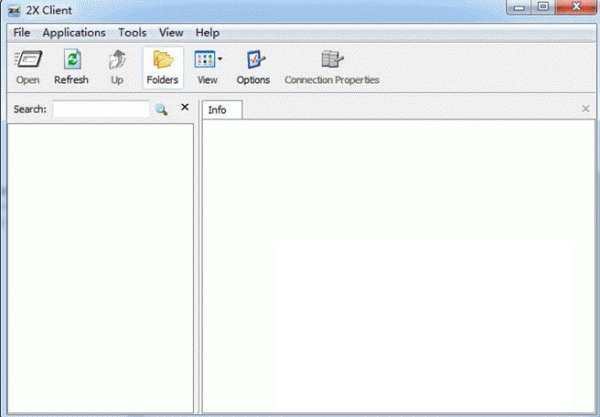The width and height of the screenshot is (600, 417).
Task: Open the File menu
Action: pos(22,32)
